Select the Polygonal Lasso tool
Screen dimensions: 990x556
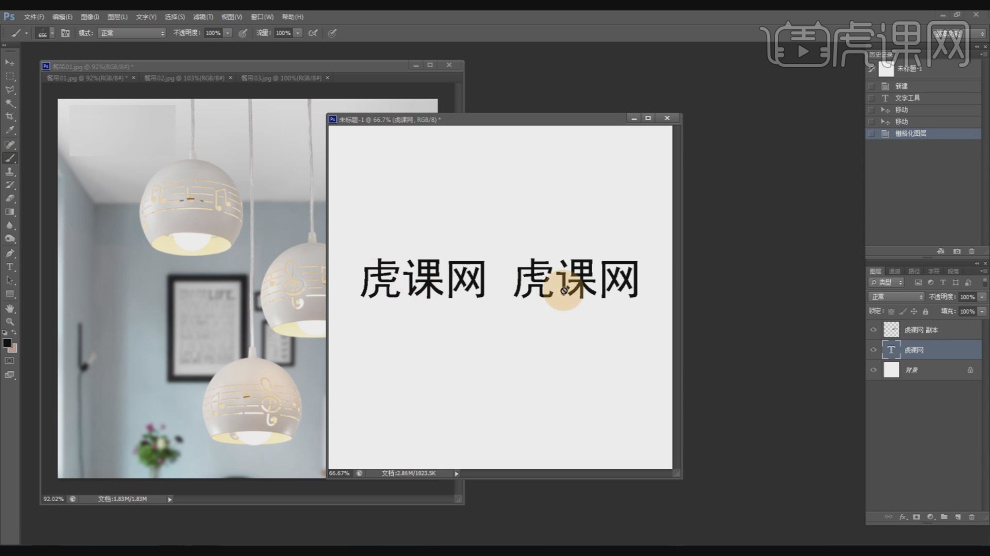click(9, 90)
